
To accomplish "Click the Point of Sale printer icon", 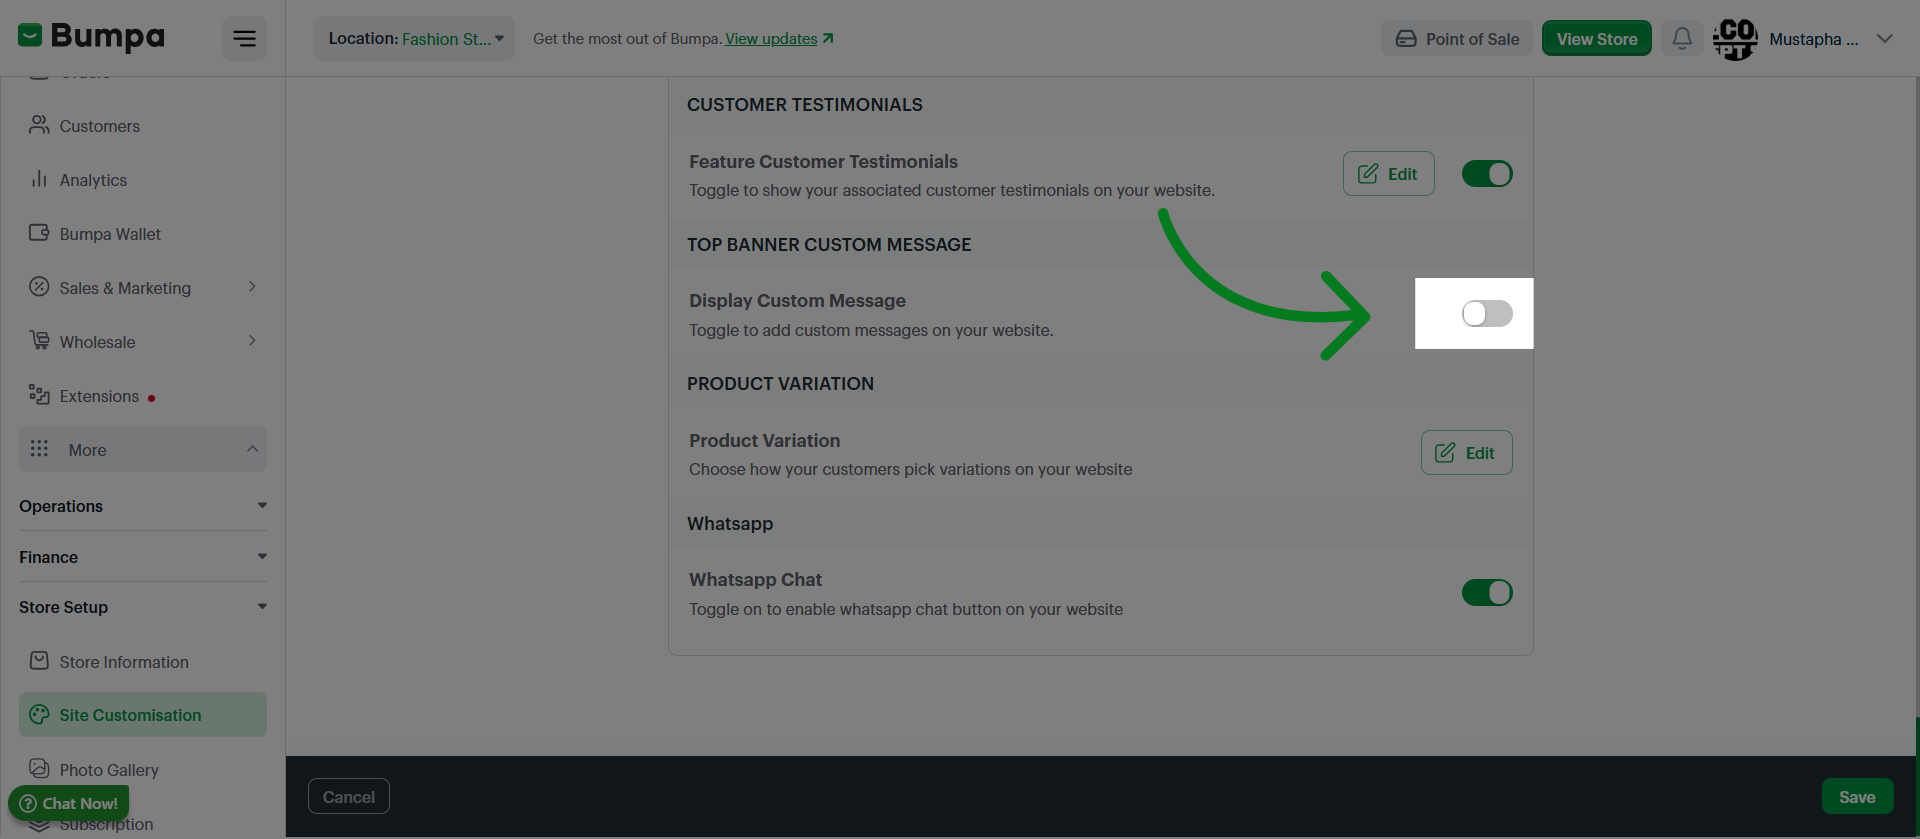I will (1406, 39).
